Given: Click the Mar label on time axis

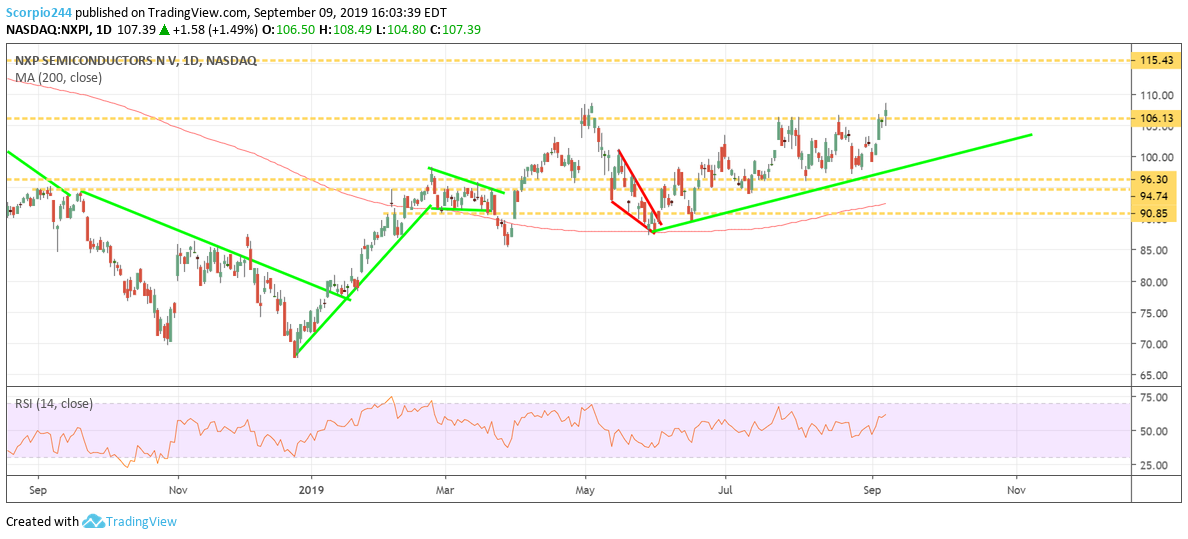Looking at the screenshot, I should [446, 490].
